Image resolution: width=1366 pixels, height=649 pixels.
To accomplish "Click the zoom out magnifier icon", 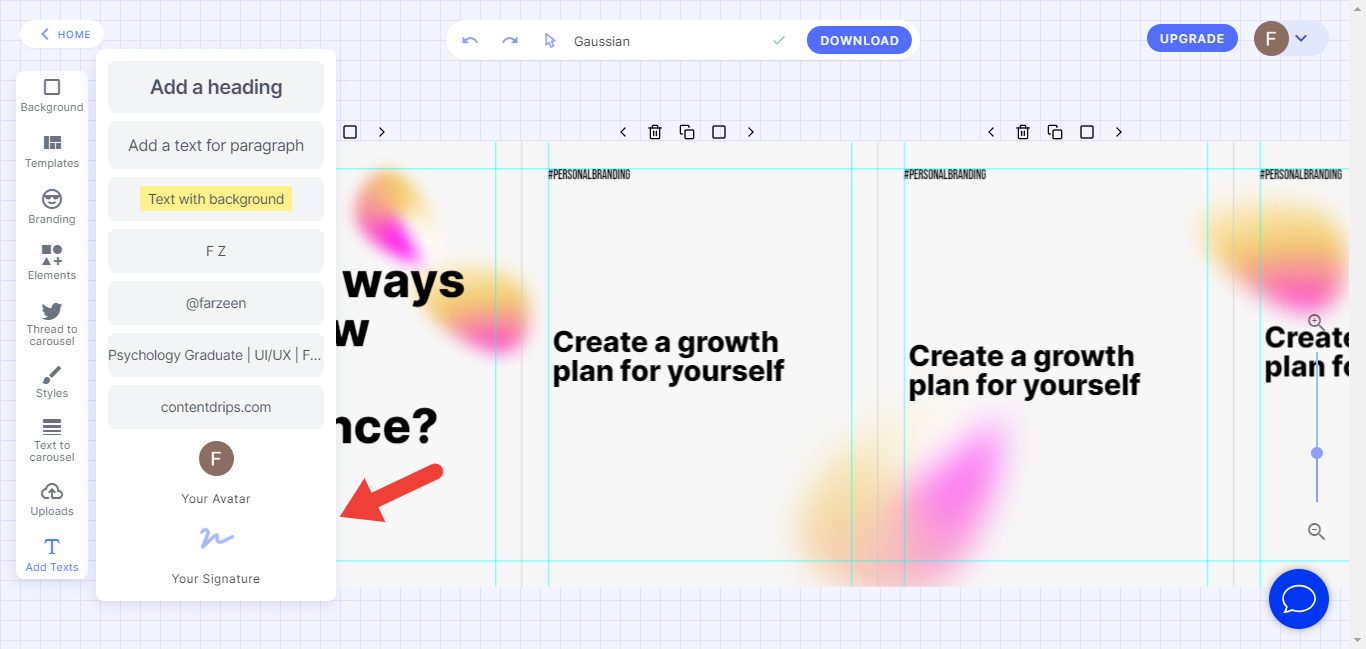I will (x=1316, y=532).
